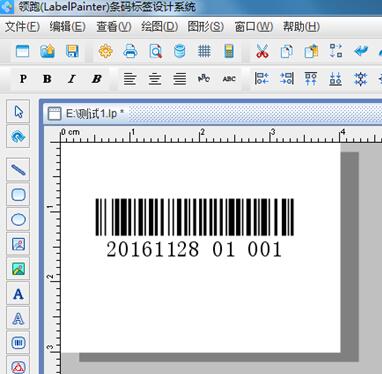Open the 帮助(H) menu
The width and height of the screenshot is (382, 374).
pos(301,27)
